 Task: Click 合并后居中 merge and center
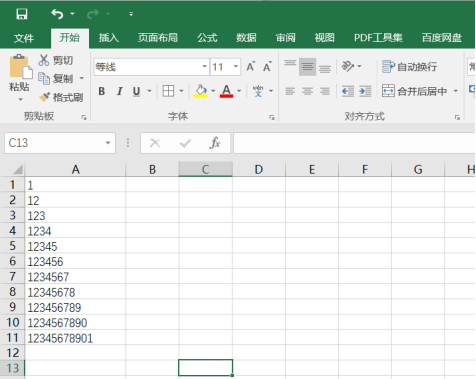point(414,91)
